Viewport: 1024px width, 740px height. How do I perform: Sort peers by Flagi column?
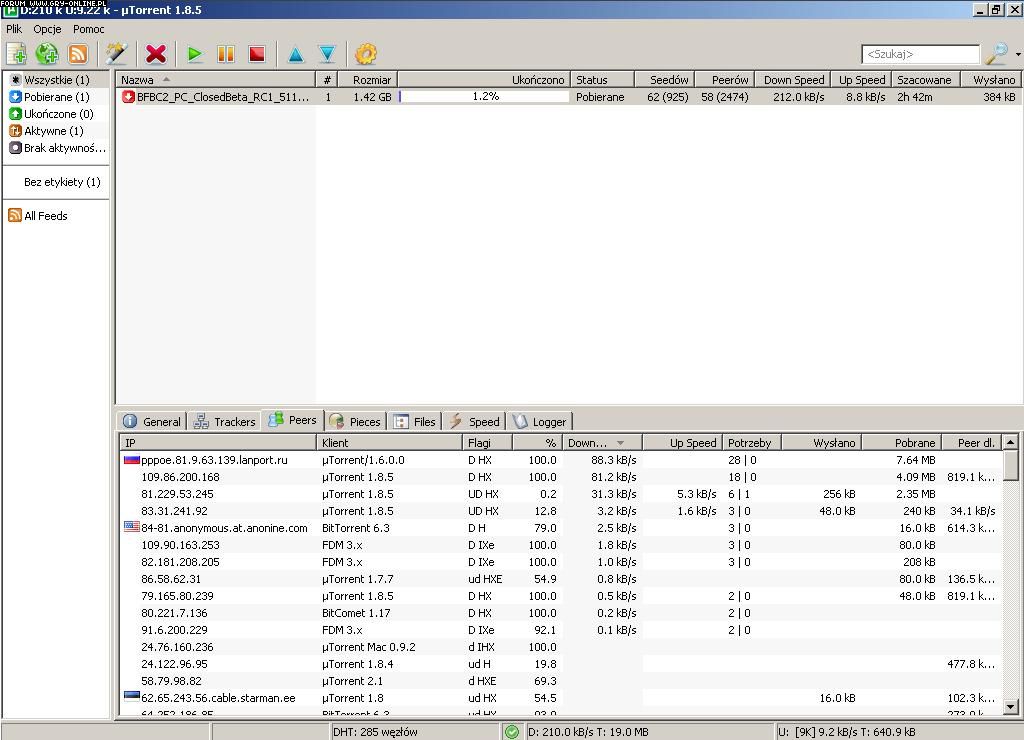tap(487, 442)
